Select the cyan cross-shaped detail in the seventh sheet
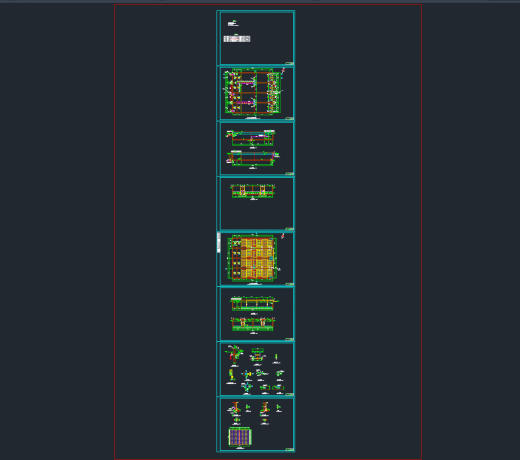This screenshot has height=460, width=520. click(247, 375)
